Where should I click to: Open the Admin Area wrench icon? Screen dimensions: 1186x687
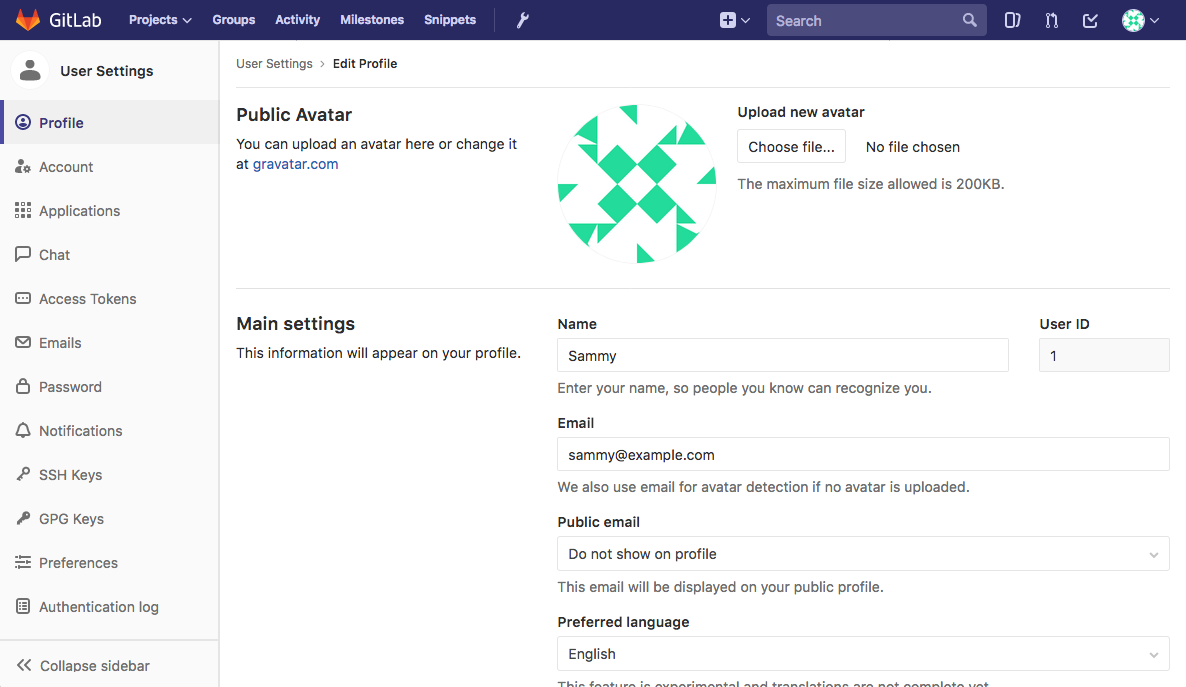coord(522,19)
